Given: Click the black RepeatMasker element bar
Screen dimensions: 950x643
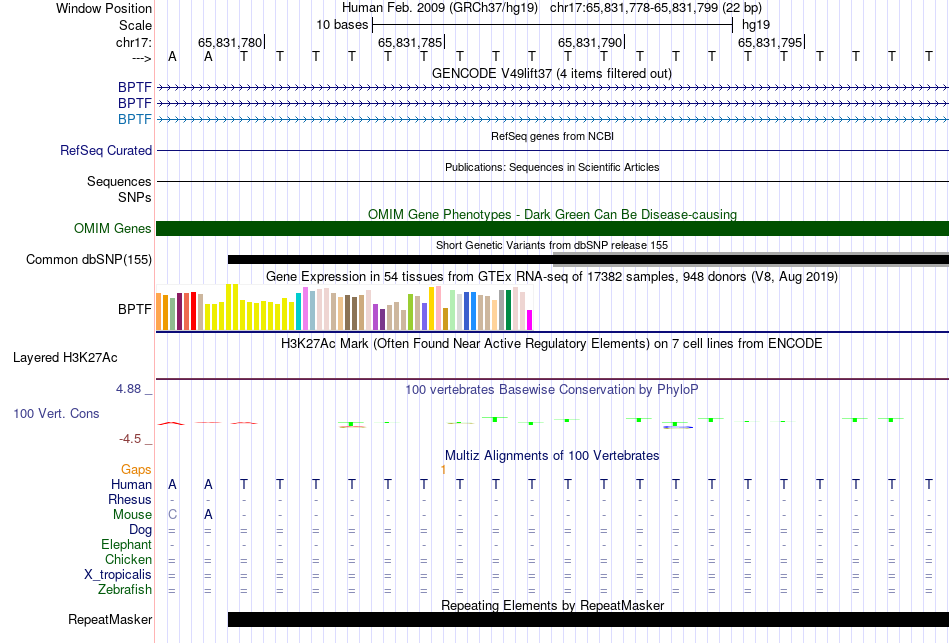Looking at the screenshot, I should point(588,619).
